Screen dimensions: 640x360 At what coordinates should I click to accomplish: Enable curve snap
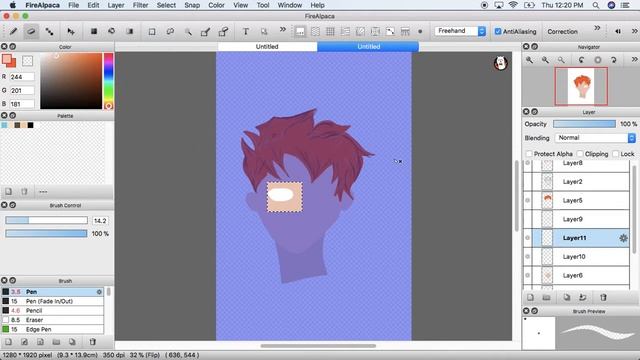[x=390, y=31]
